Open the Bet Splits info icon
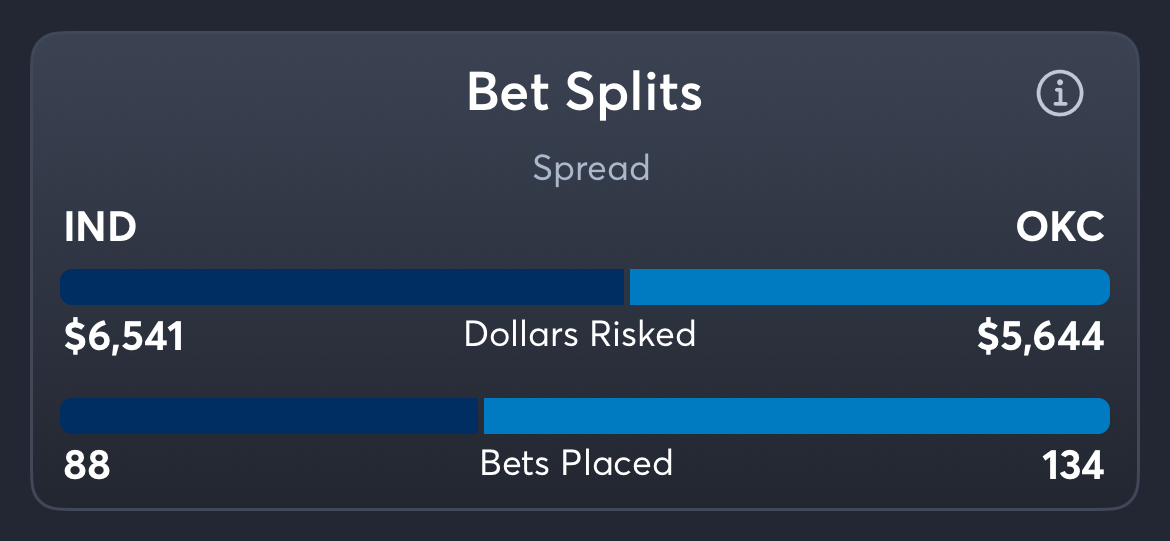 1060,94
